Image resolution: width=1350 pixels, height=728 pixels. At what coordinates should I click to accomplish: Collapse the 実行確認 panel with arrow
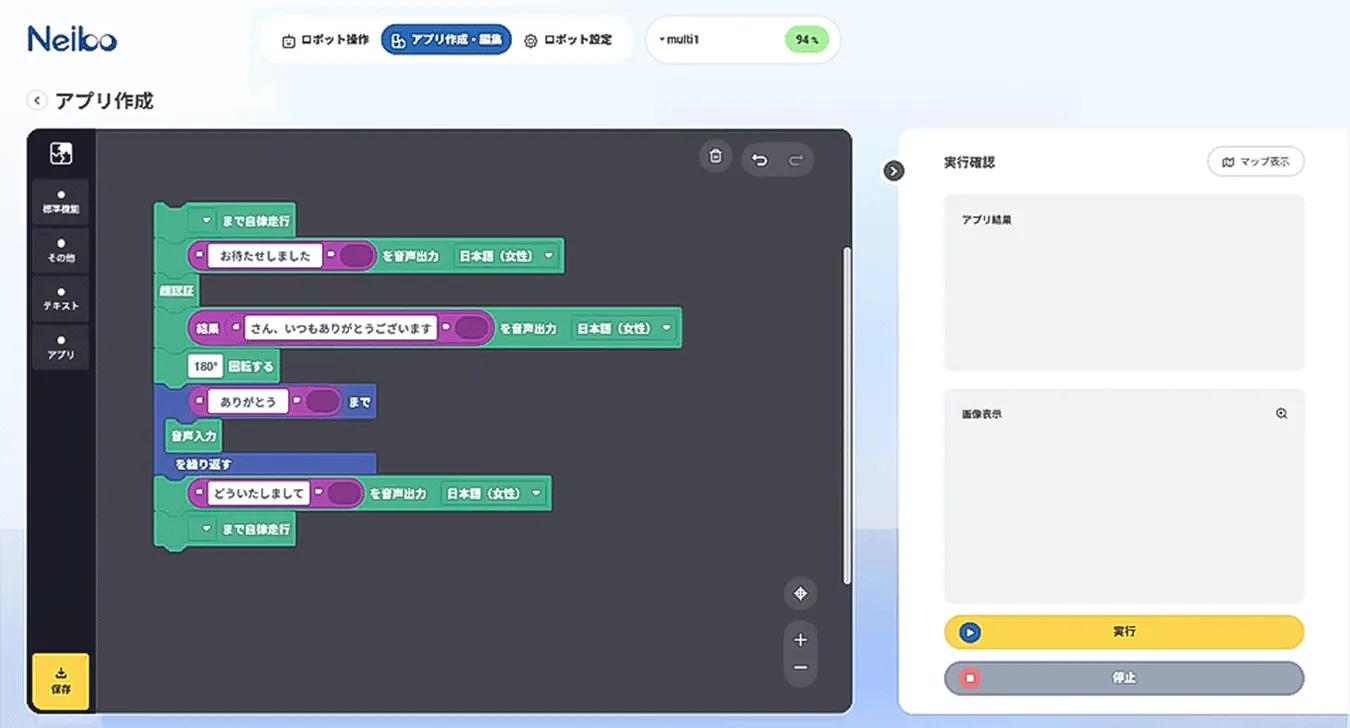(x=894, y=171)
